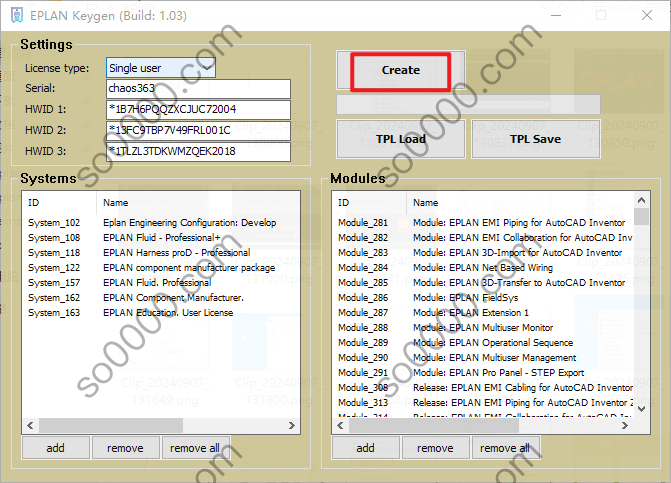This screenshot has width=671, height=483.
Task: Select the Module_313 EMI Piping release row
Action: point(483,403)
